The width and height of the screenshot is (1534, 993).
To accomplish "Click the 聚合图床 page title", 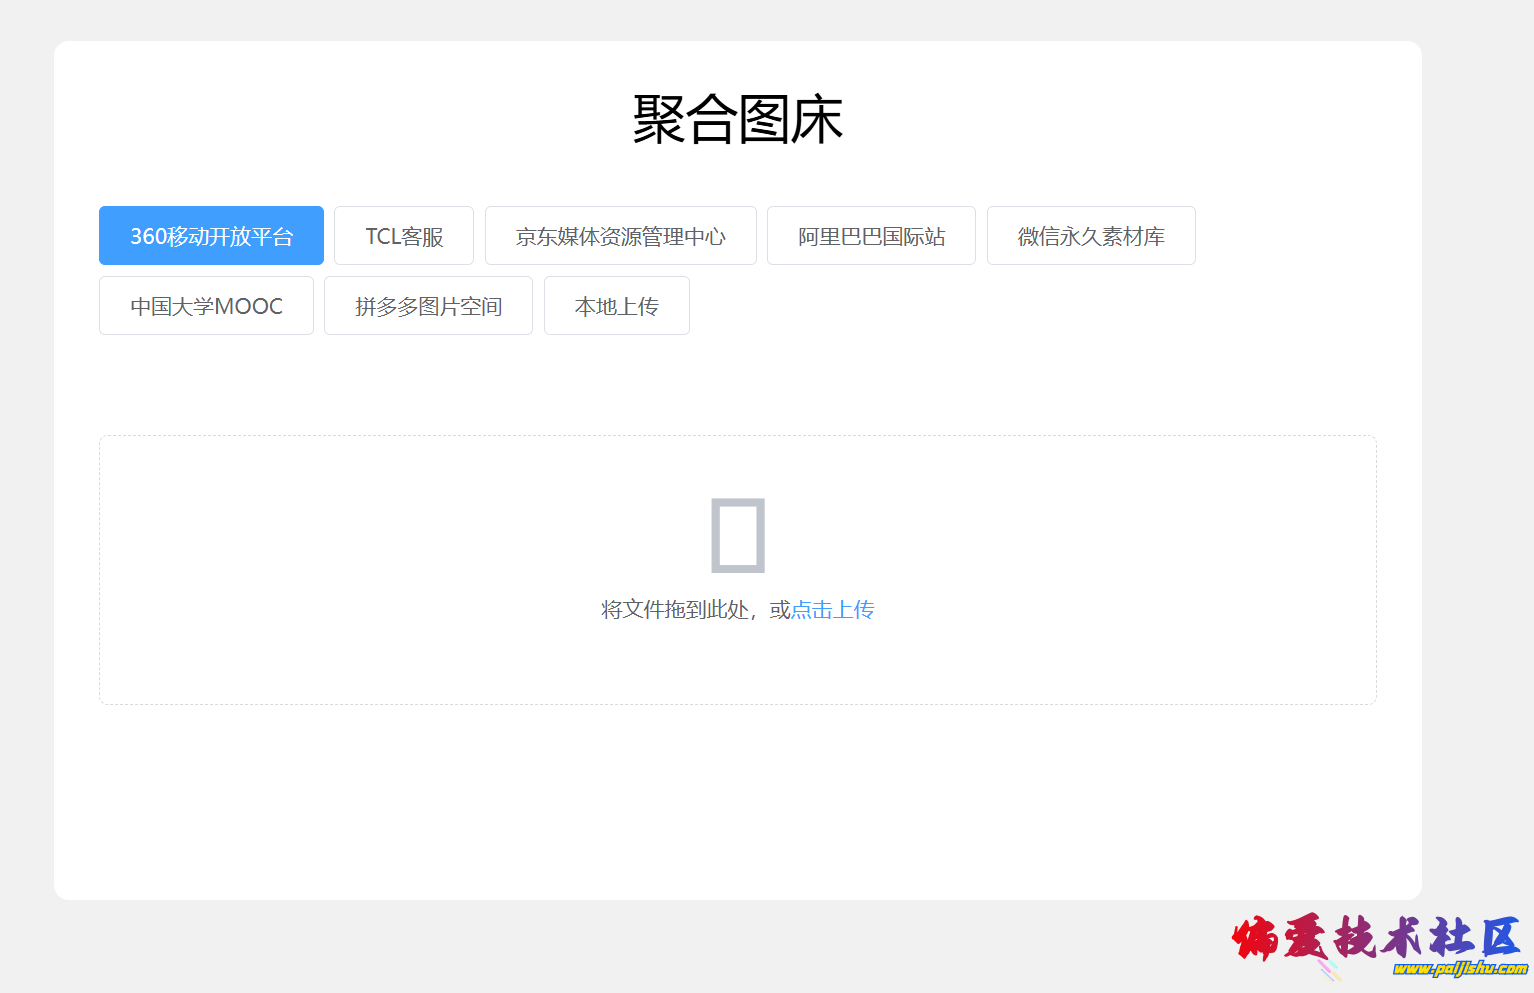I will coord(738,120).
